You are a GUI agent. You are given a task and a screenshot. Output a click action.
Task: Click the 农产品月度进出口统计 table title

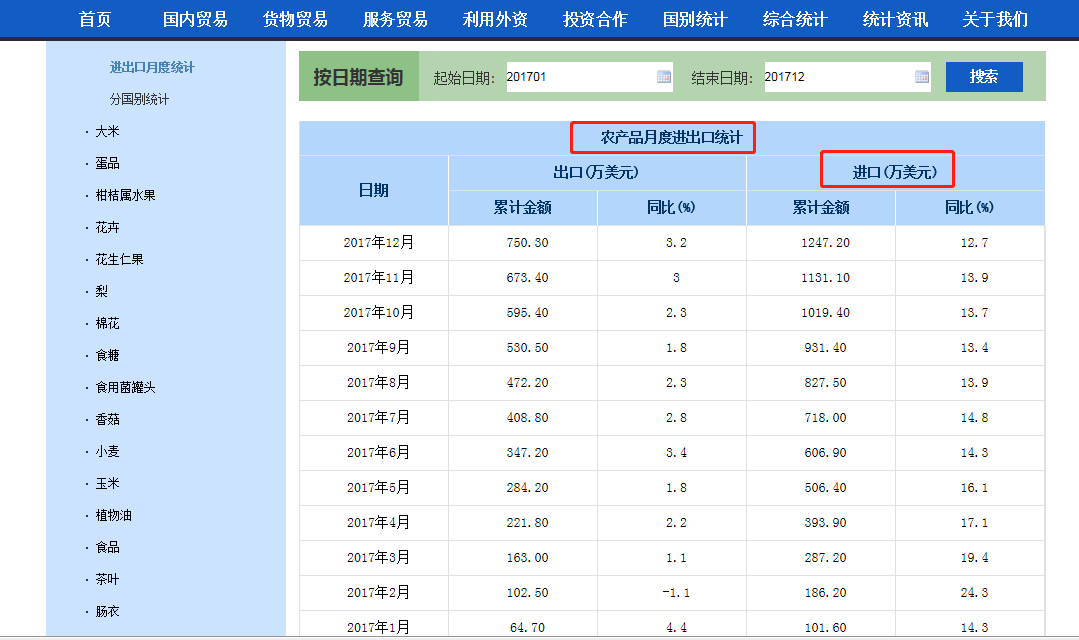click(672, 138)
